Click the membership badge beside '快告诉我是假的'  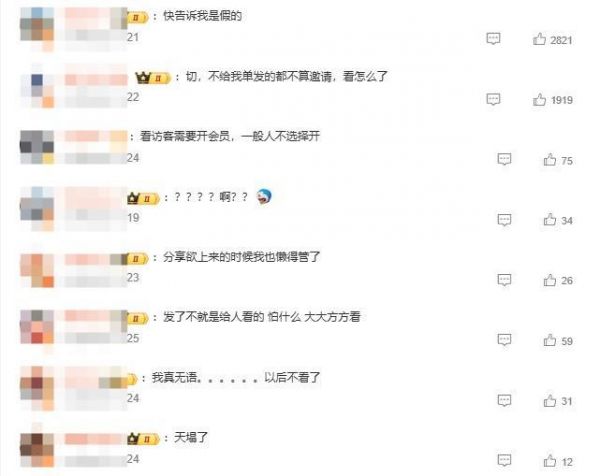click(x=137, y=18)
